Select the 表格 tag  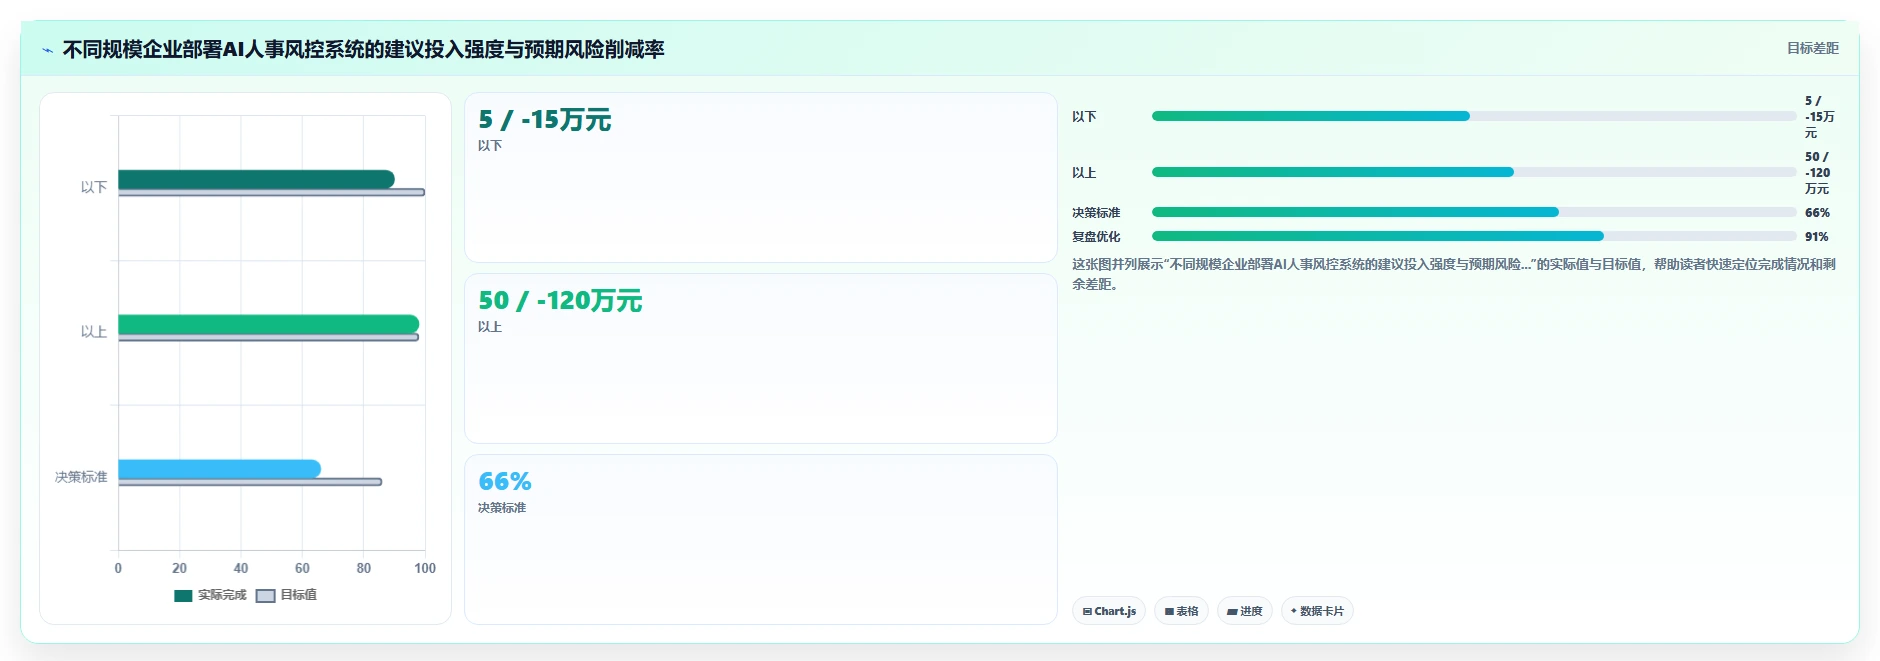tap(1181, 611)
